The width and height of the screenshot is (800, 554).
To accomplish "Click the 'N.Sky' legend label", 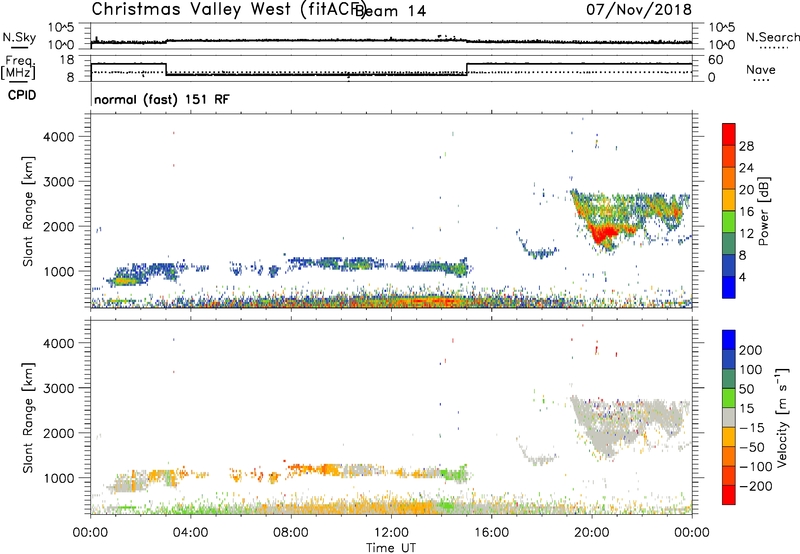I will coord(19,37).
